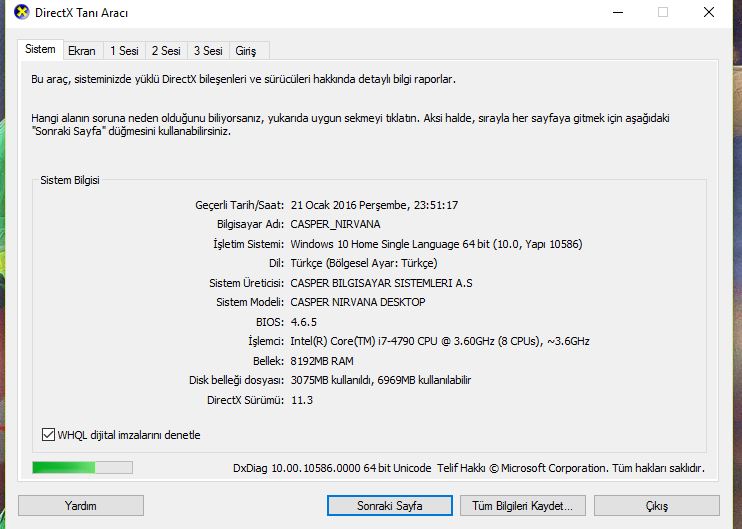Click computer name CASPER_NIRVANA
Screen dimensions: 742x529
pyautogui.click(x=336, y=224)
